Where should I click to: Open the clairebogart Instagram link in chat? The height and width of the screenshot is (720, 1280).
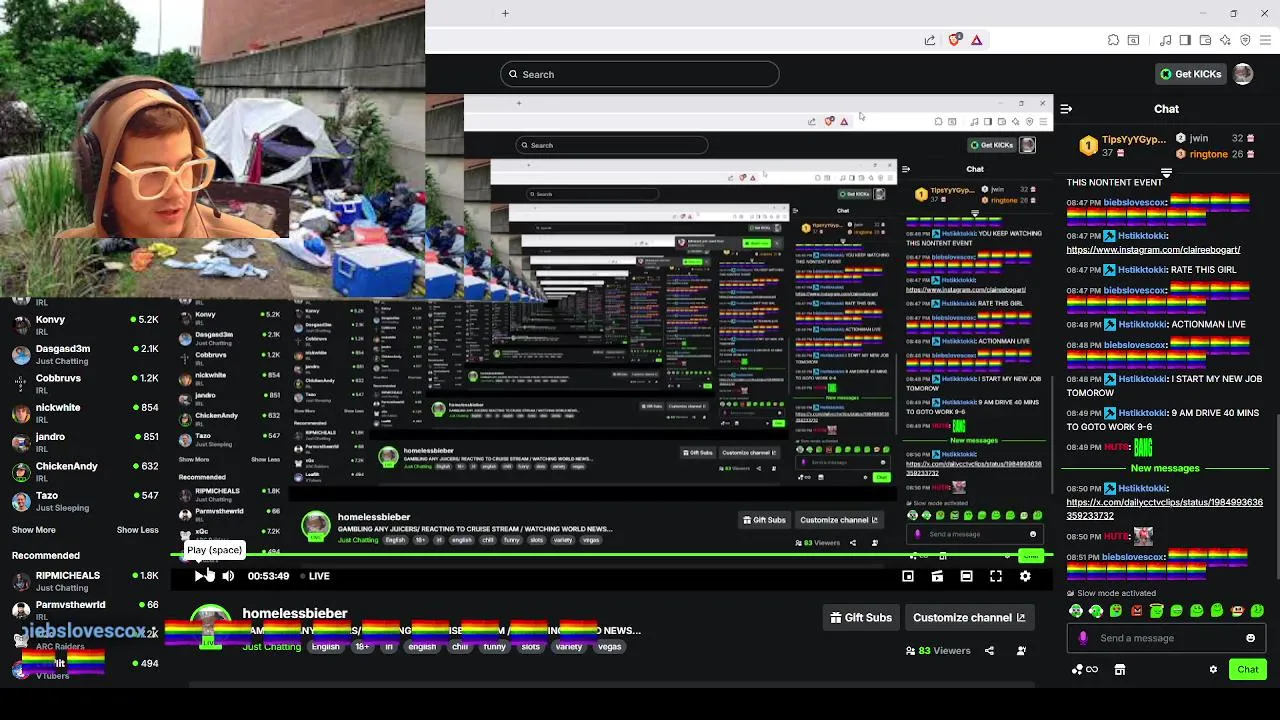click(1153, 250)
